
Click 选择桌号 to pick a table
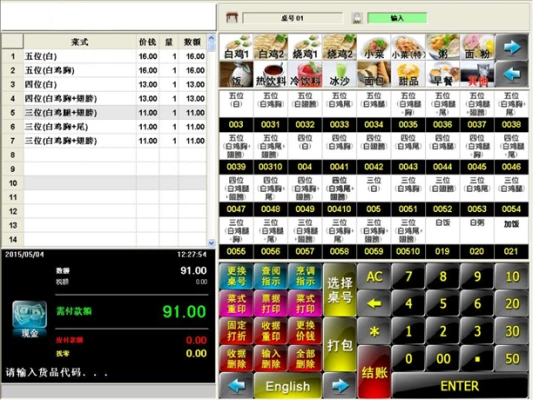point(339,290)
